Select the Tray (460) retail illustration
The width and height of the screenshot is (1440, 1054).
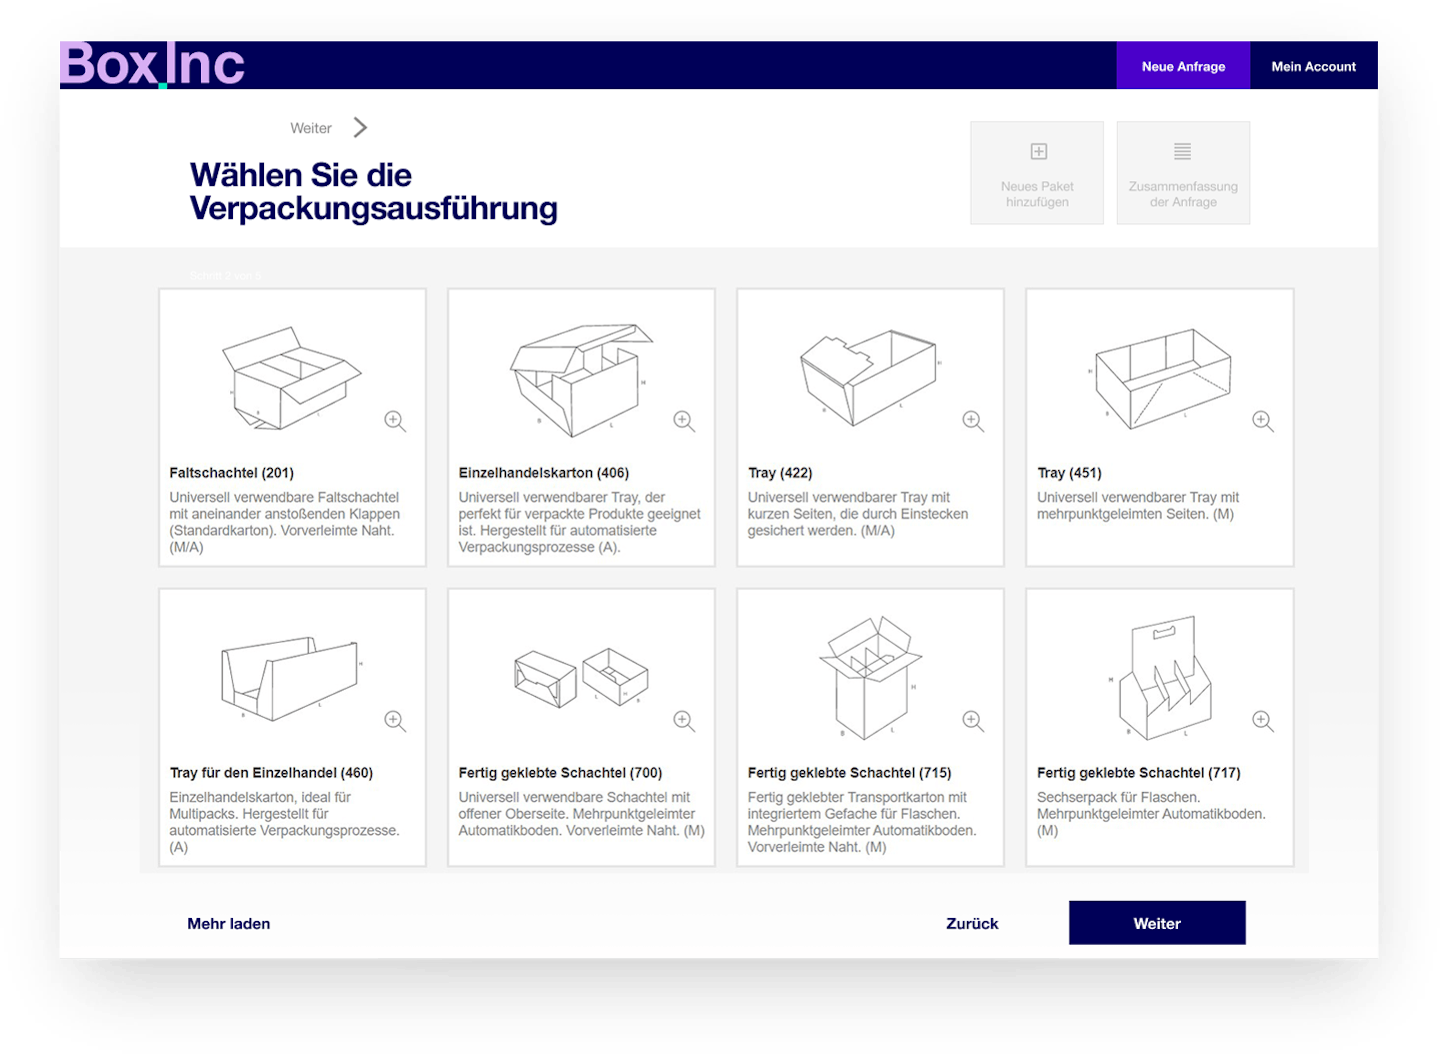[290, 678]
